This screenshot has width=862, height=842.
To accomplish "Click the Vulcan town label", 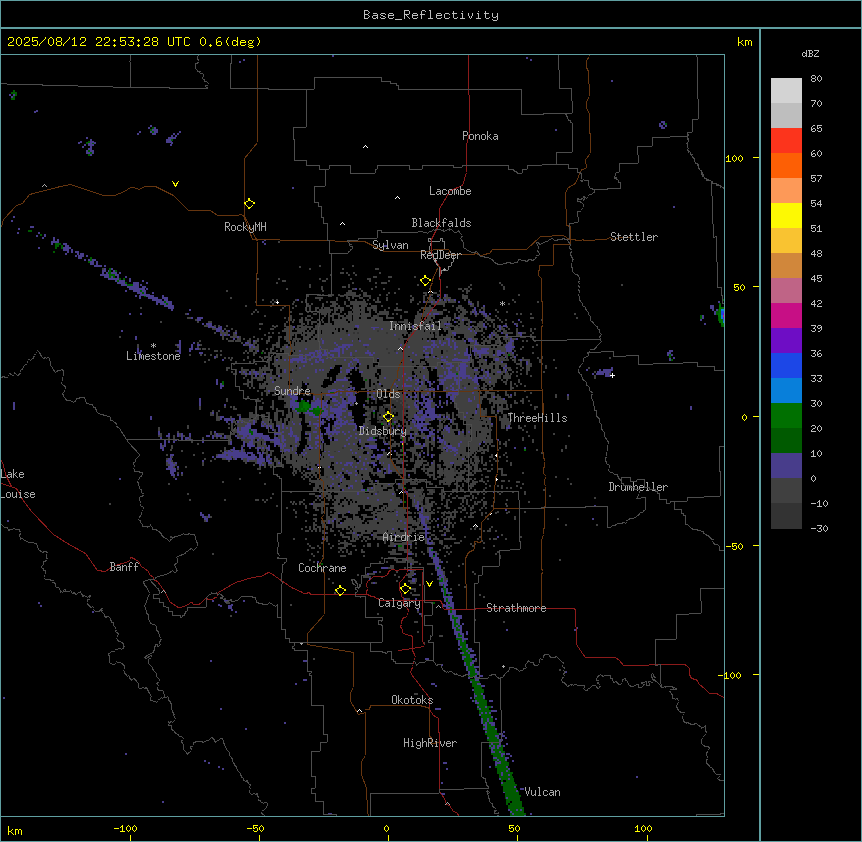I will coord(543,792).
